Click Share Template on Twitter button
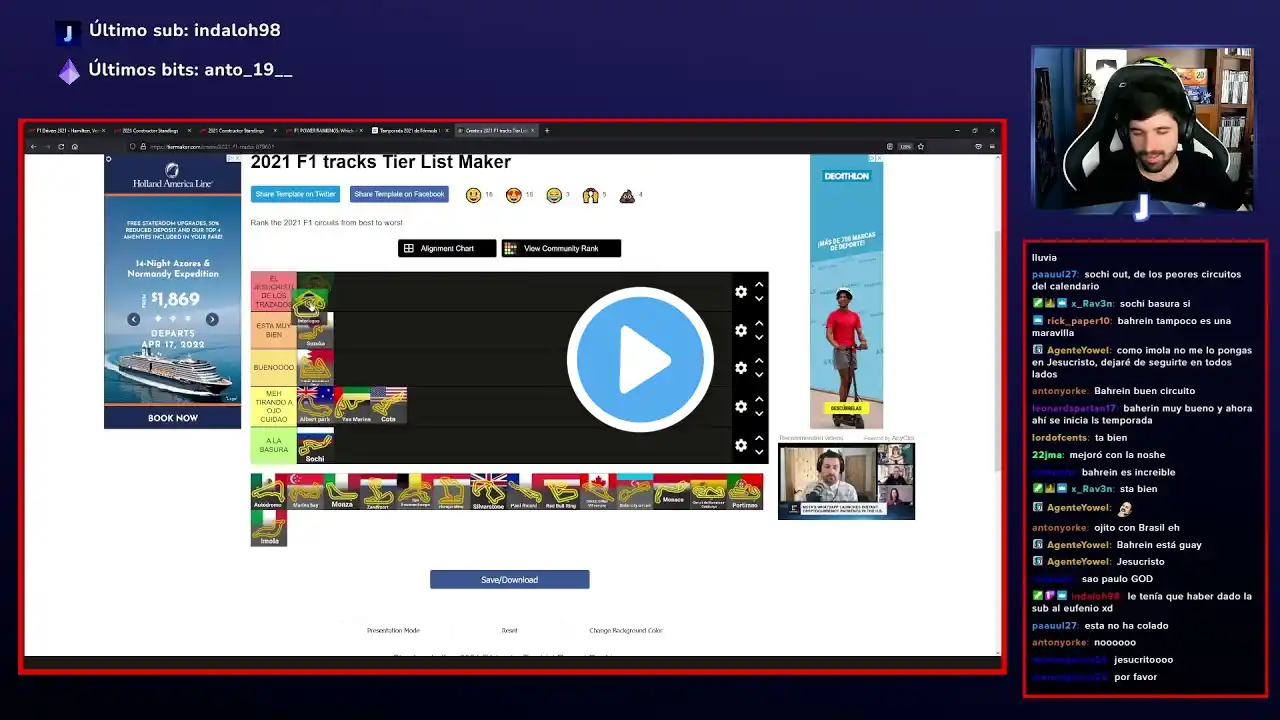 (296, 194)
